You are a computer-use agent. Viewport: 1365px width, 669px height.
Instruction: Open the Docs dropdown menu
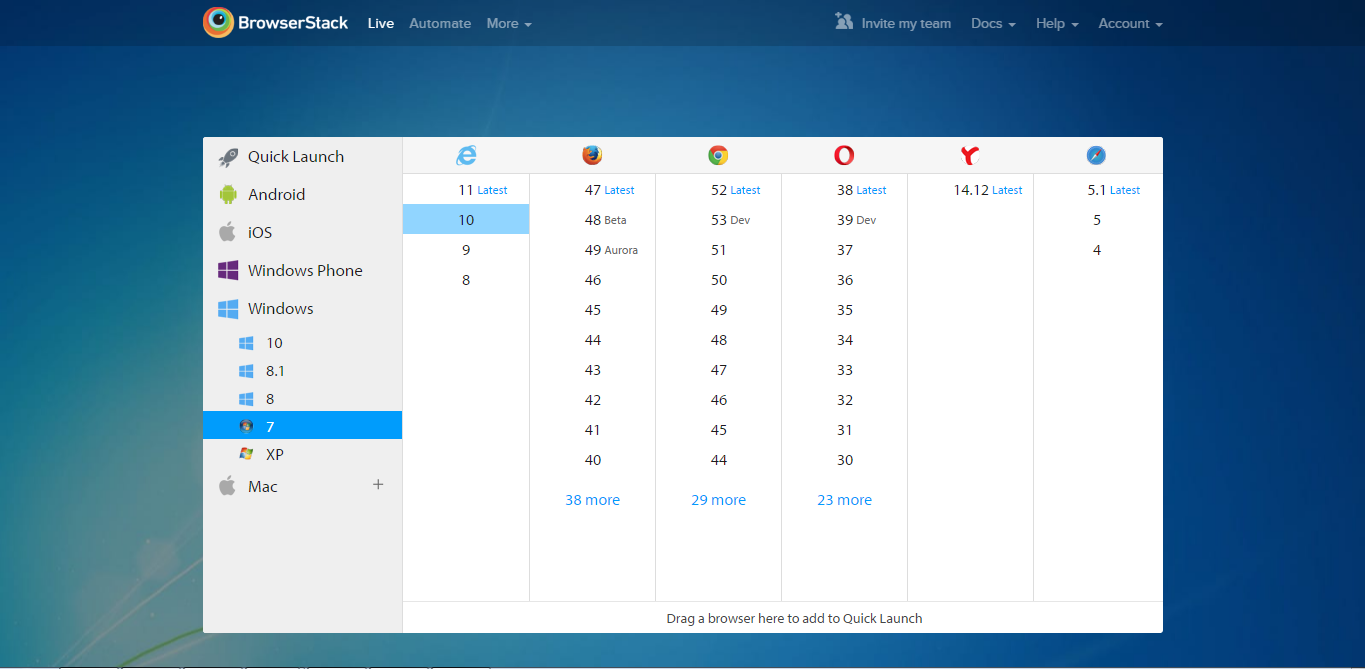coord(993,23)
